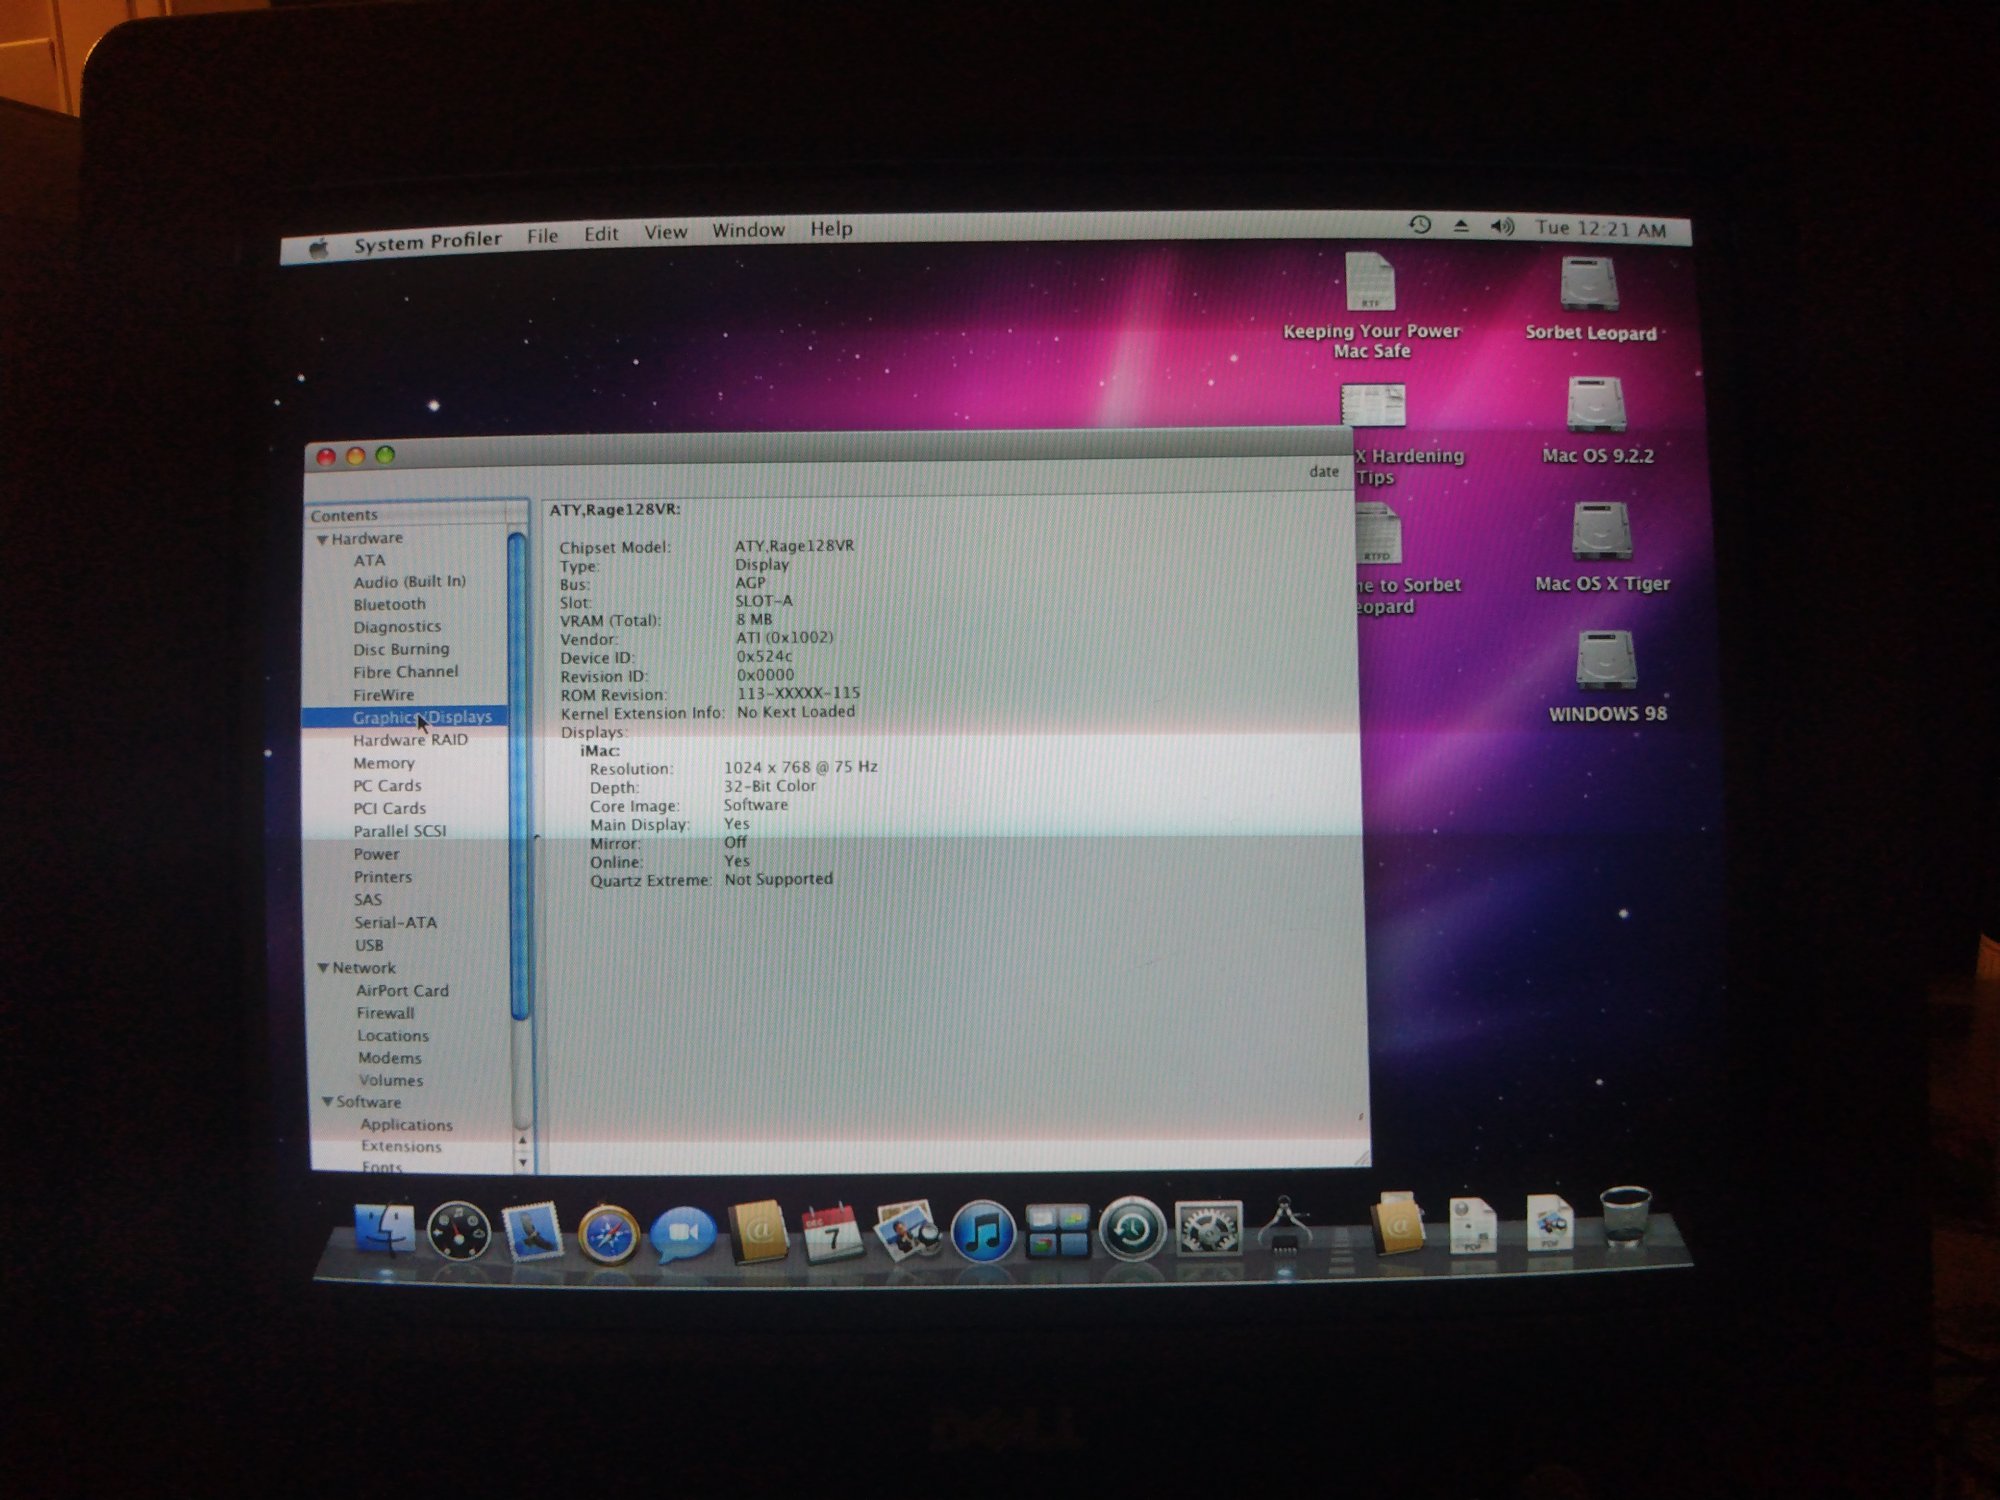Screen dimensions: 2000x1500
Task: Open iChat from the dock
Action: click(683, 1235)
